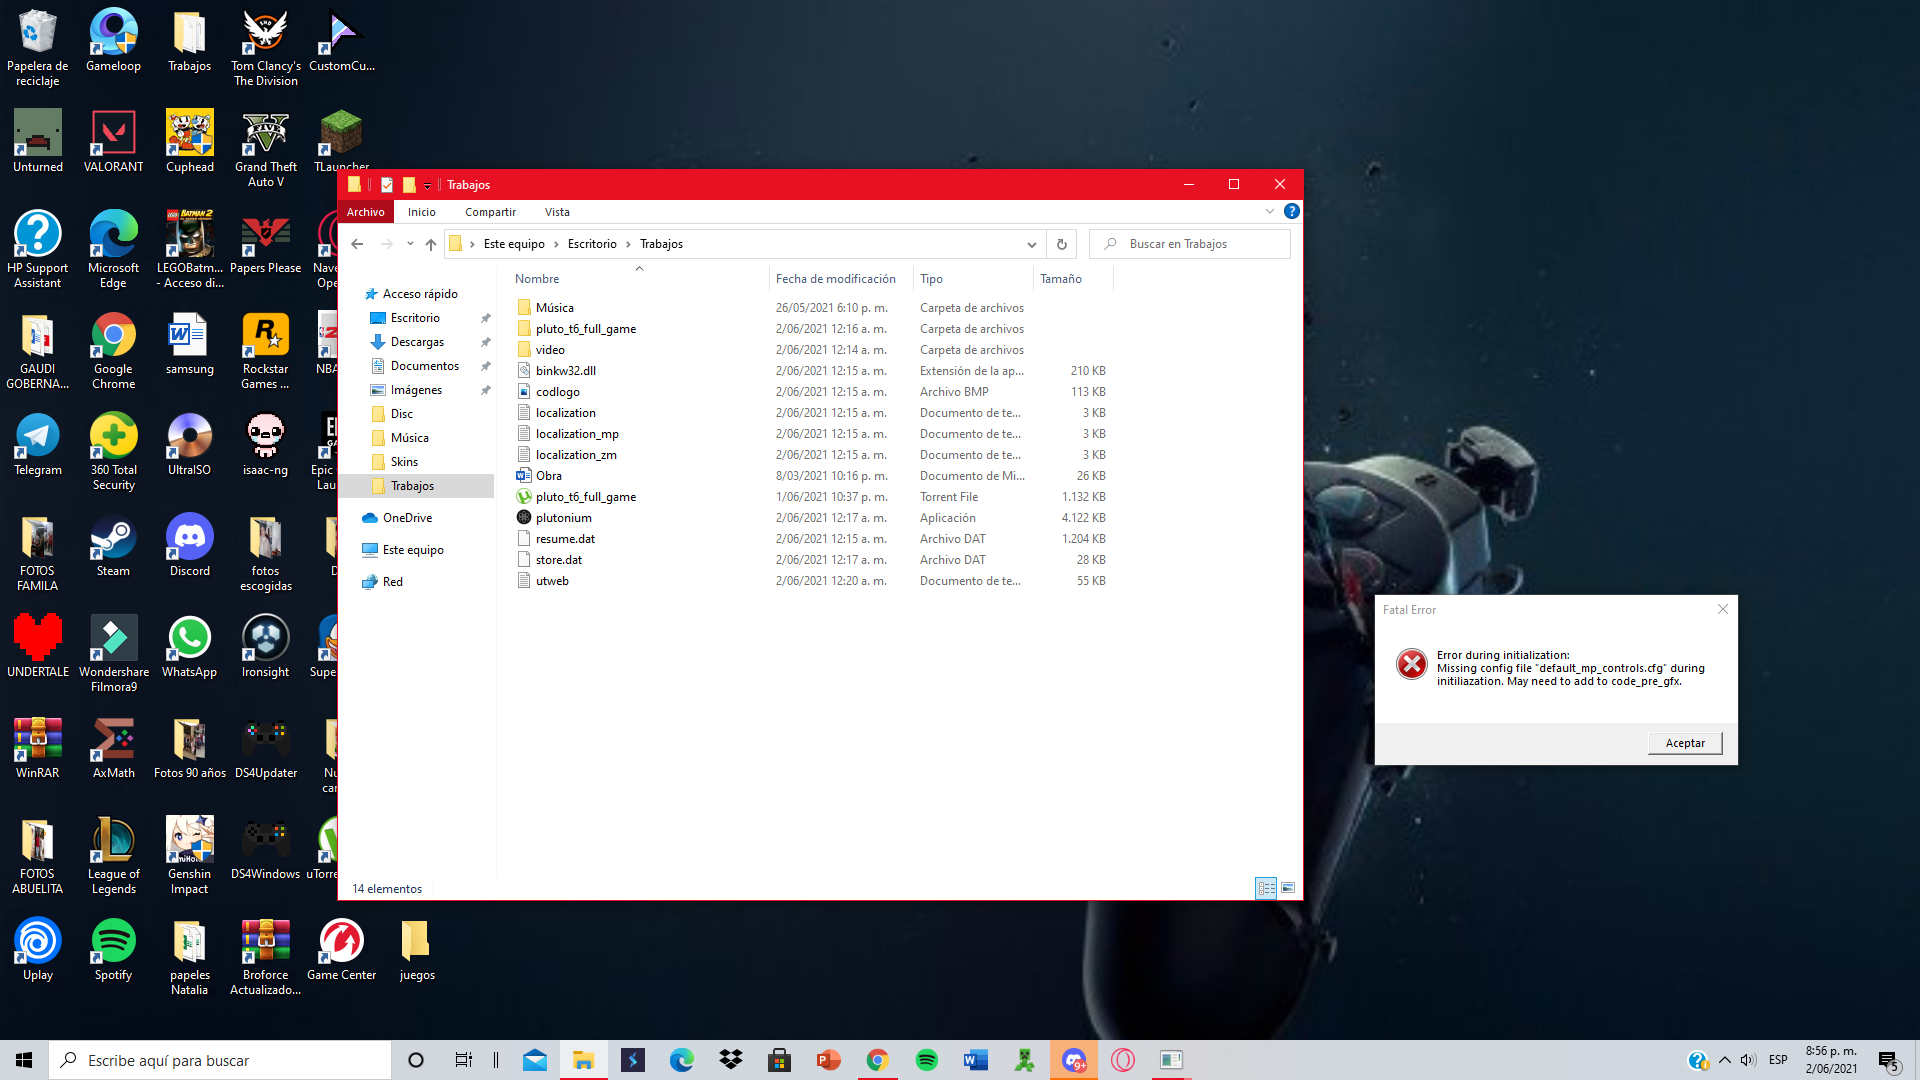Sort files by Nombre column header
The height and width of the screenshot is (1080, 1920).
[638, 279]
